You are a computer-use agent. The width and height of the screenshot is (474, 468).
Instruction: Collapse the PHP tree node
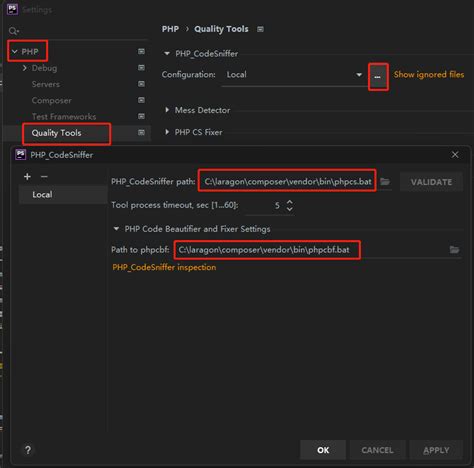(14, 52)
